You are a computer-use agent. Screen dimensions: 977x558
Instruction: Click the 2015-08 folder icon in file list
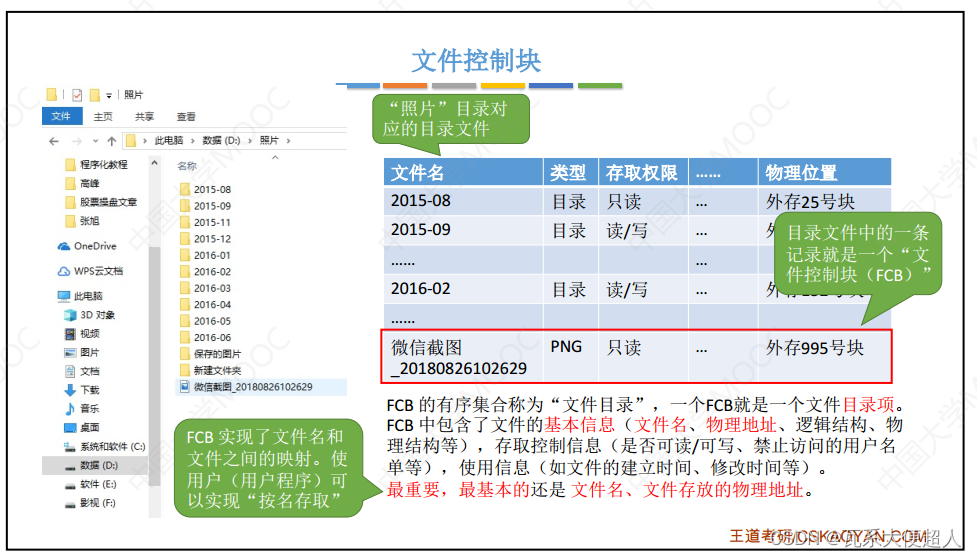pos(184,189)
